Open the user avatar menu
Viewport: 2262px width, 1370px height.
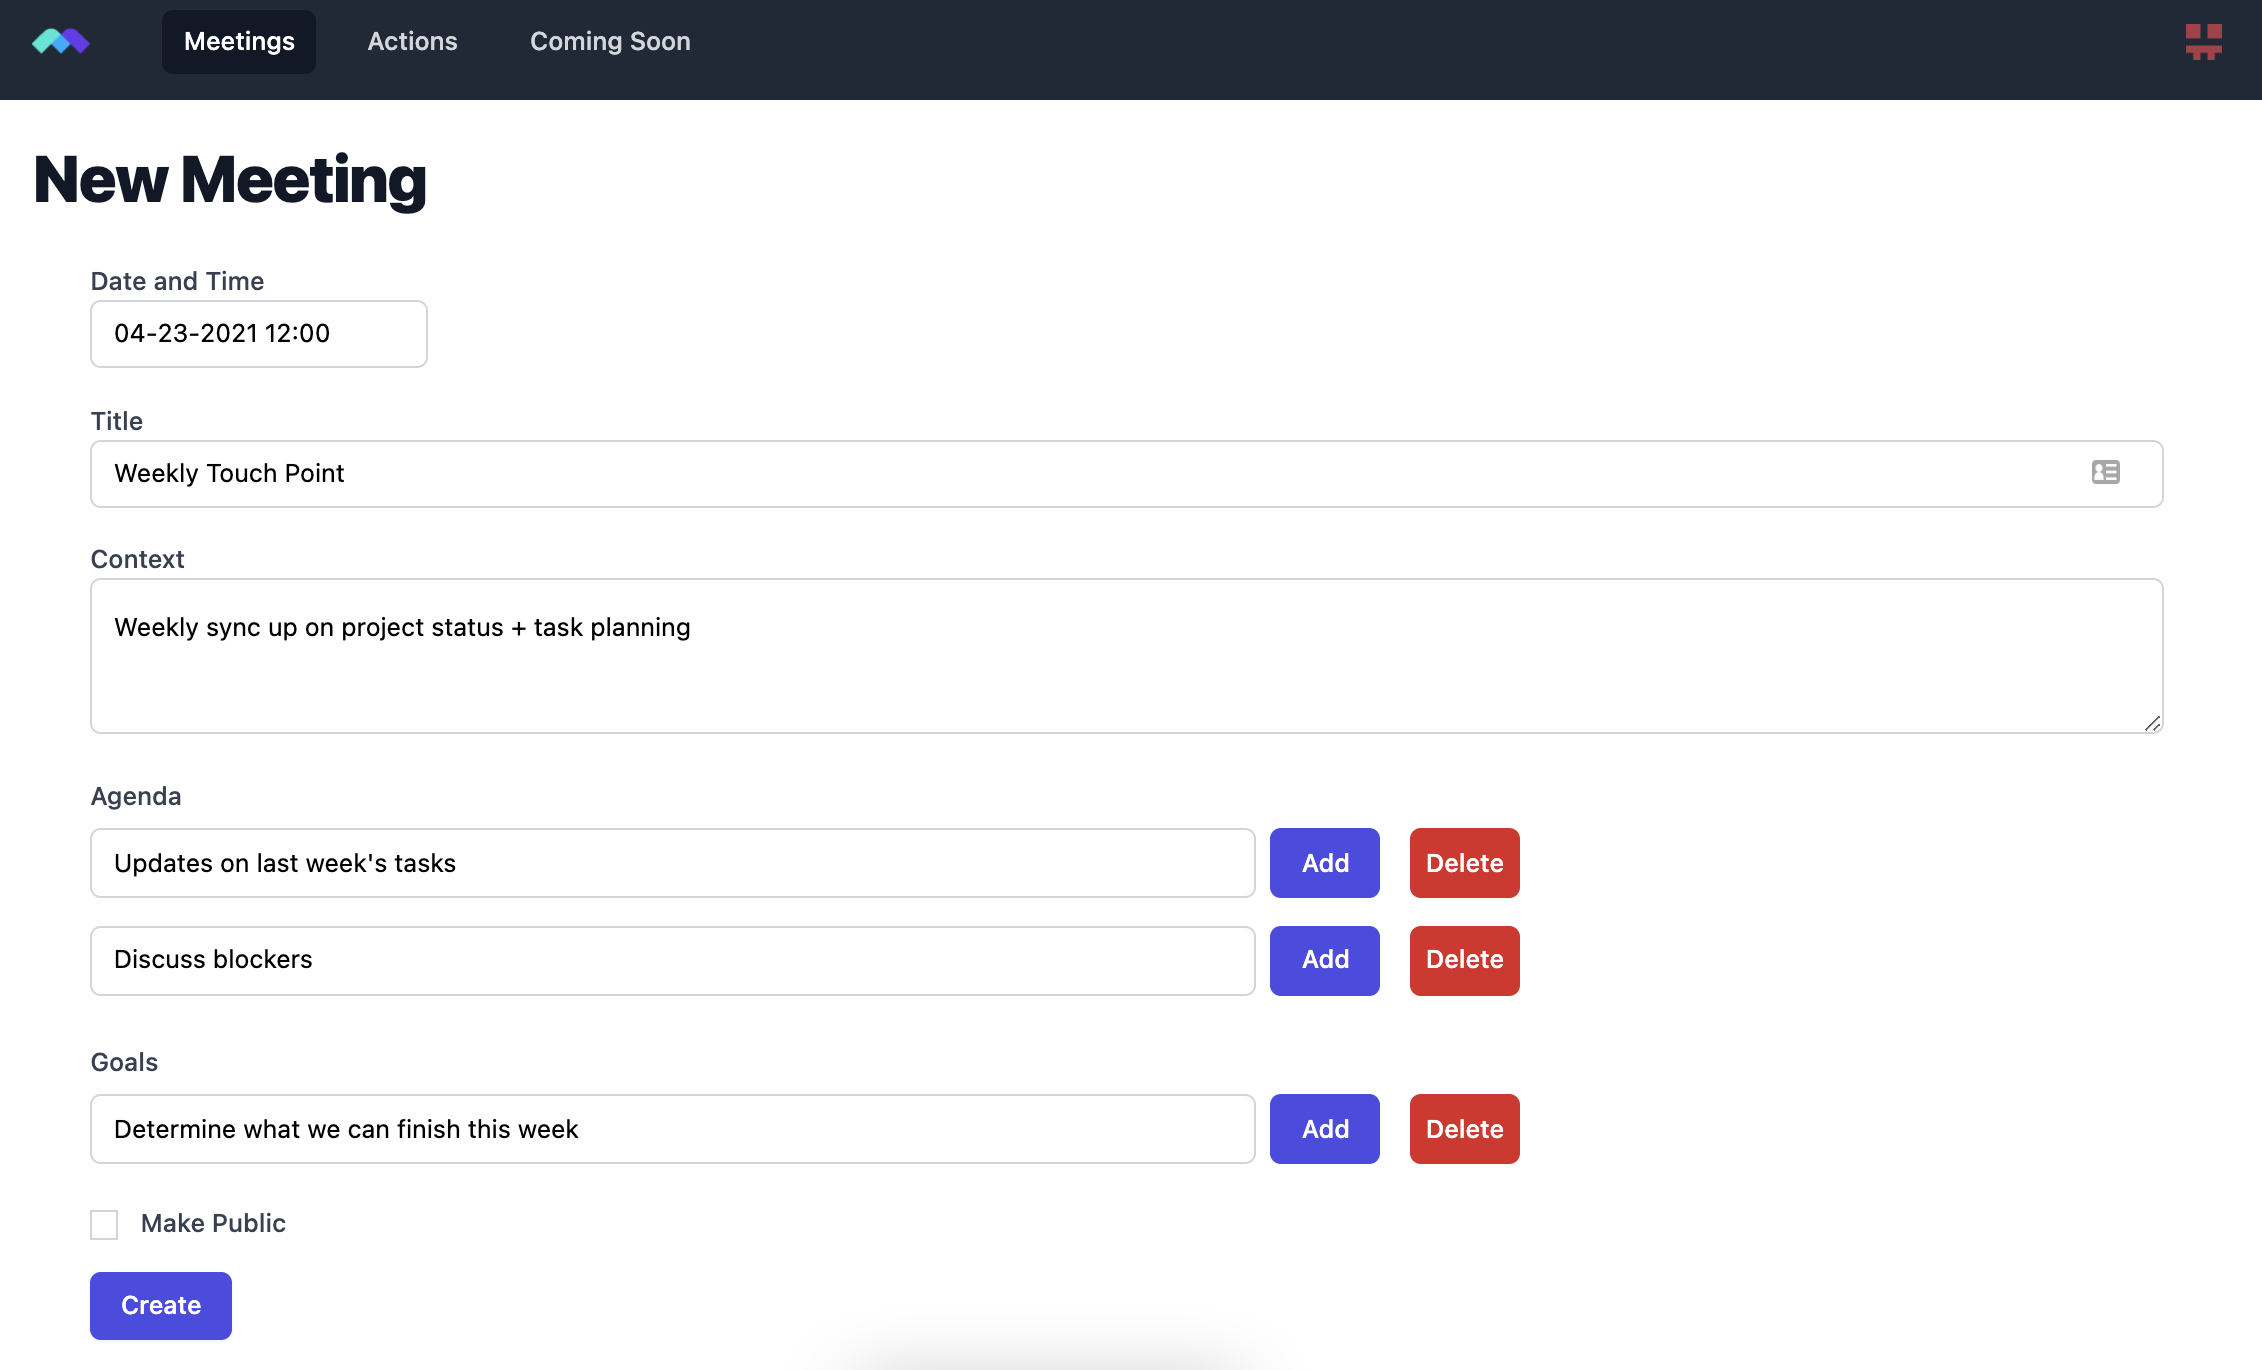pos(2203,42)
